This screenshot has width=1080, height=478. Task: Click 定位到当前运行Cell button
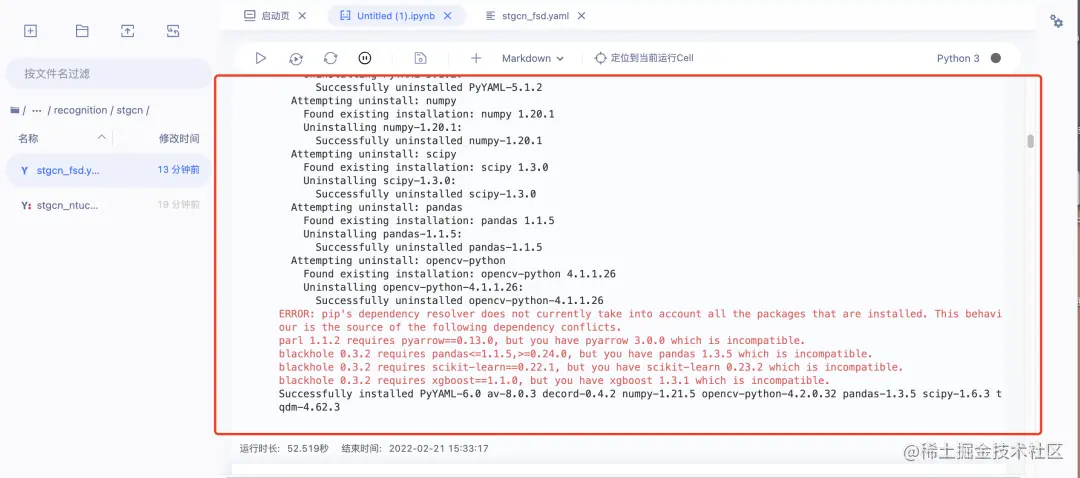point(644,59)
